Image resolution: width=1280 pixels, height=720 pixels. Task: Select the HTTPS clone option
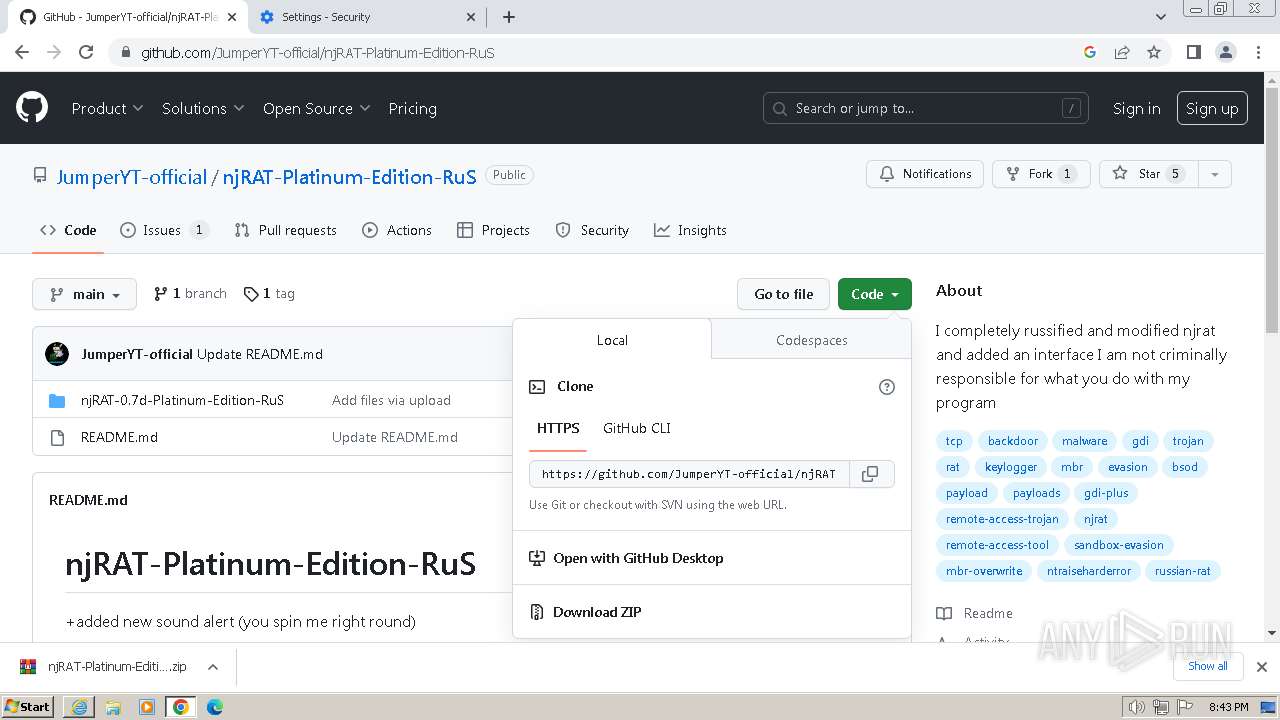tap(558, 428)
